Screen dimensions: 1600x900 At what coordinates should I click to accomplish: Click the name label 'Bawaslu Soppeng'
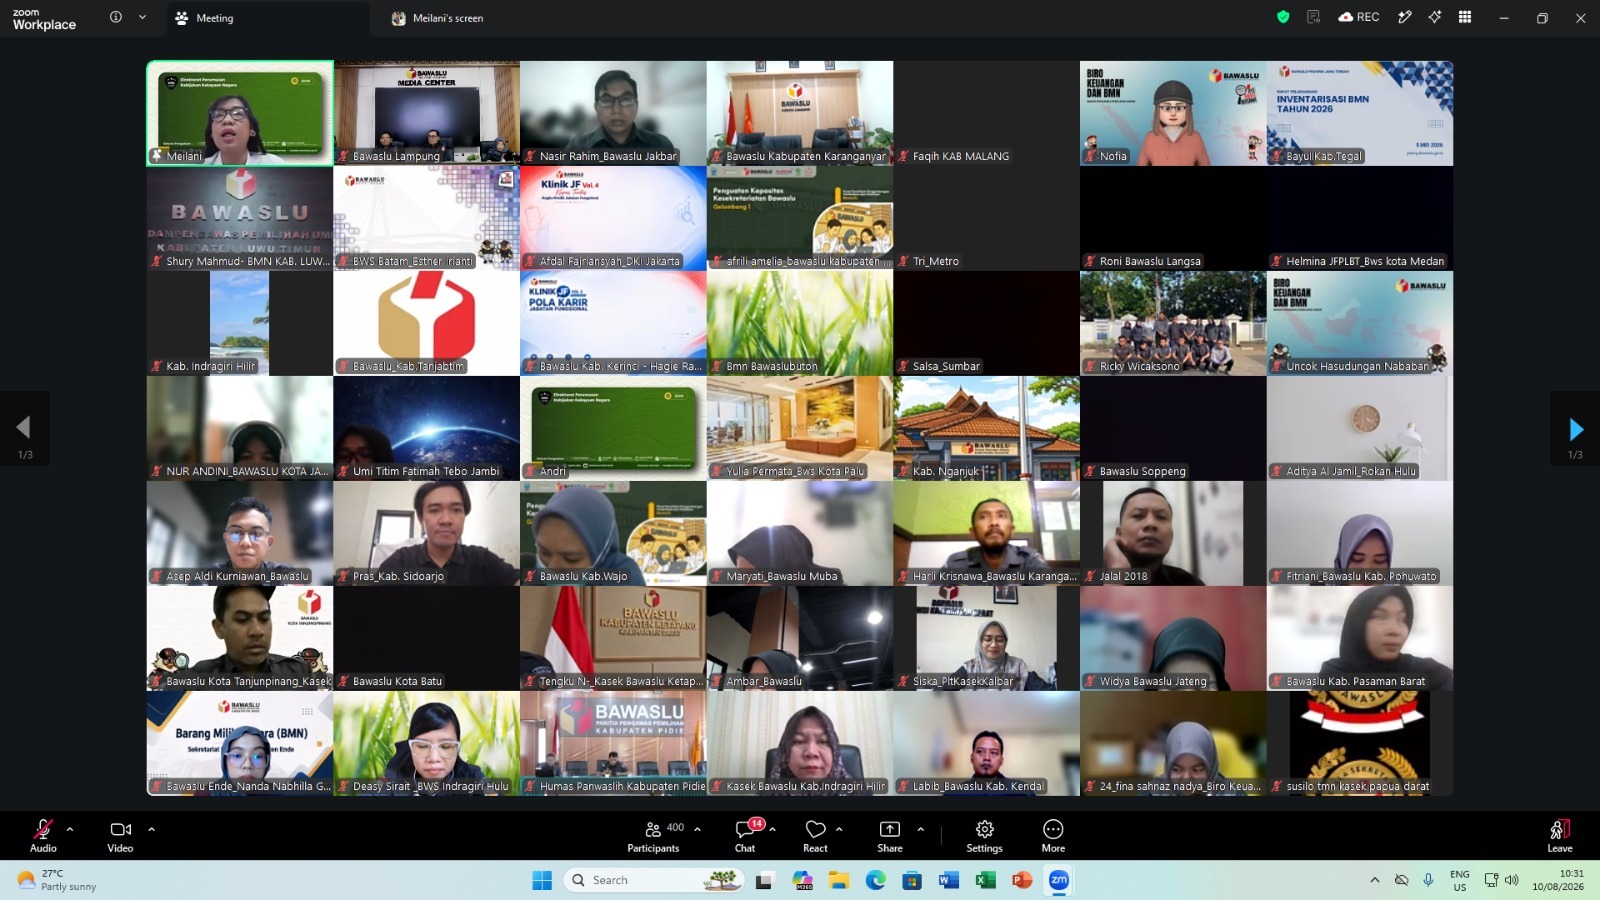1143,471
